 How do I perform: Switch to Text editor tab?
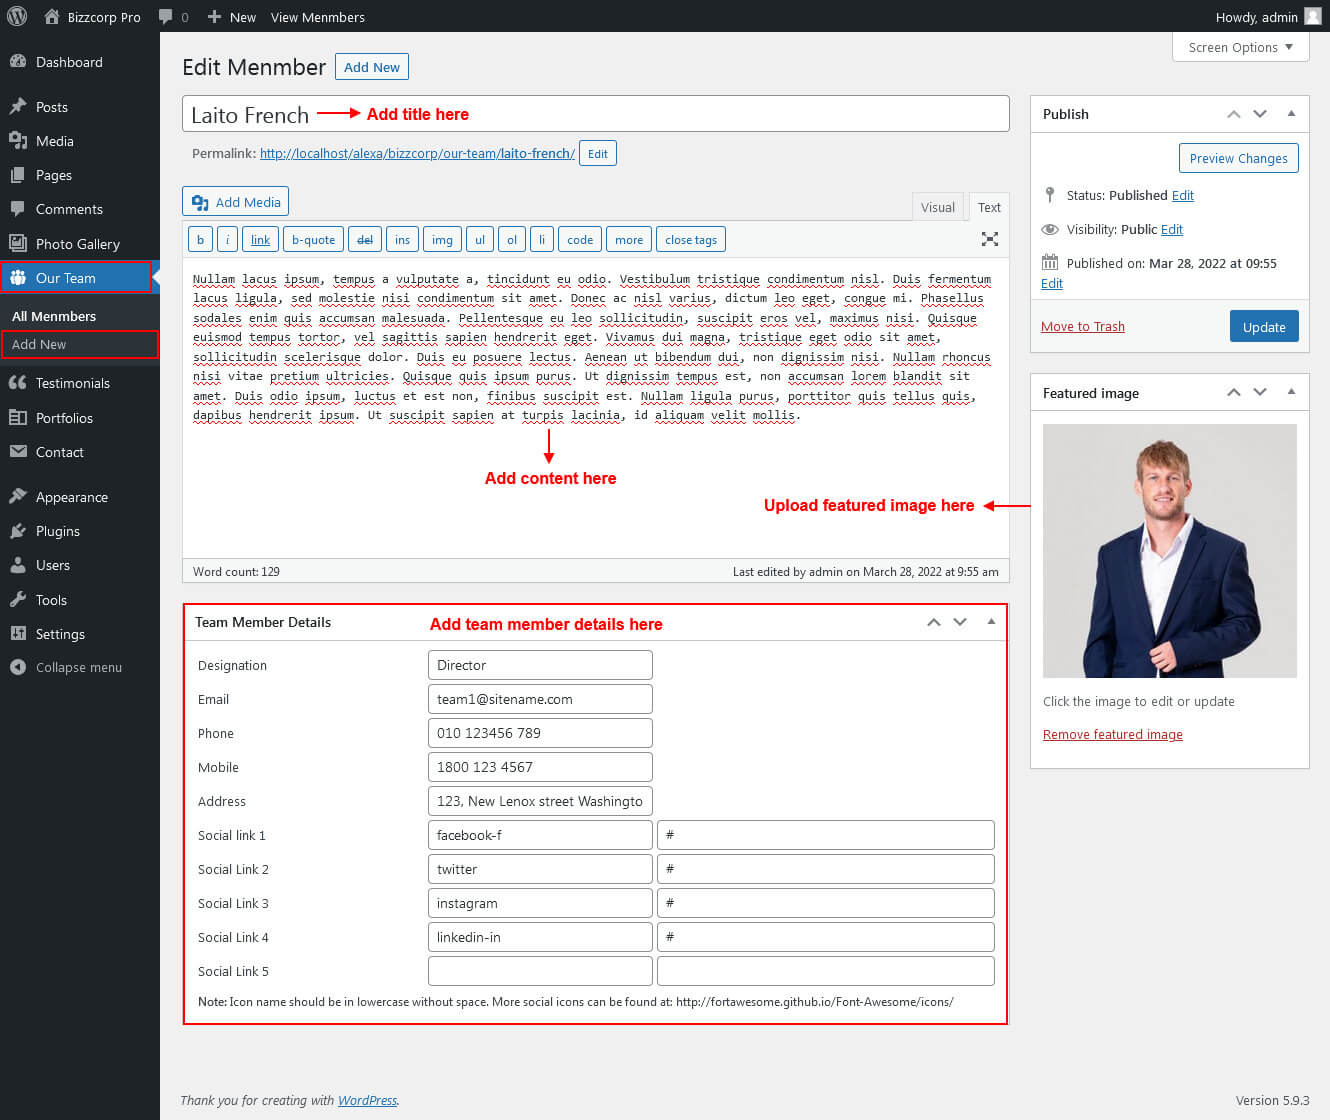989,207
